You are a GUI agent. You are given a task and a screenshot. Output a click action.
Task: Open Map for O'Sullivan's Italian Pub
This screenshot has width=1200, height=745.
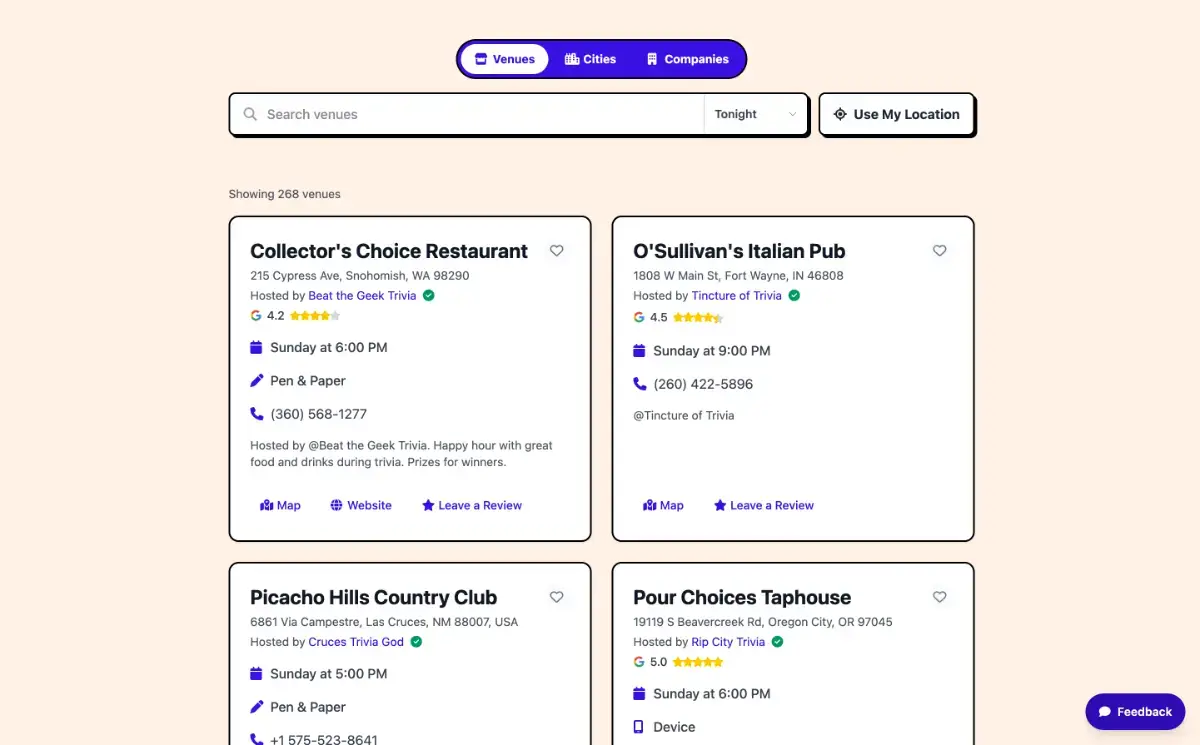(x=663, y=505)
